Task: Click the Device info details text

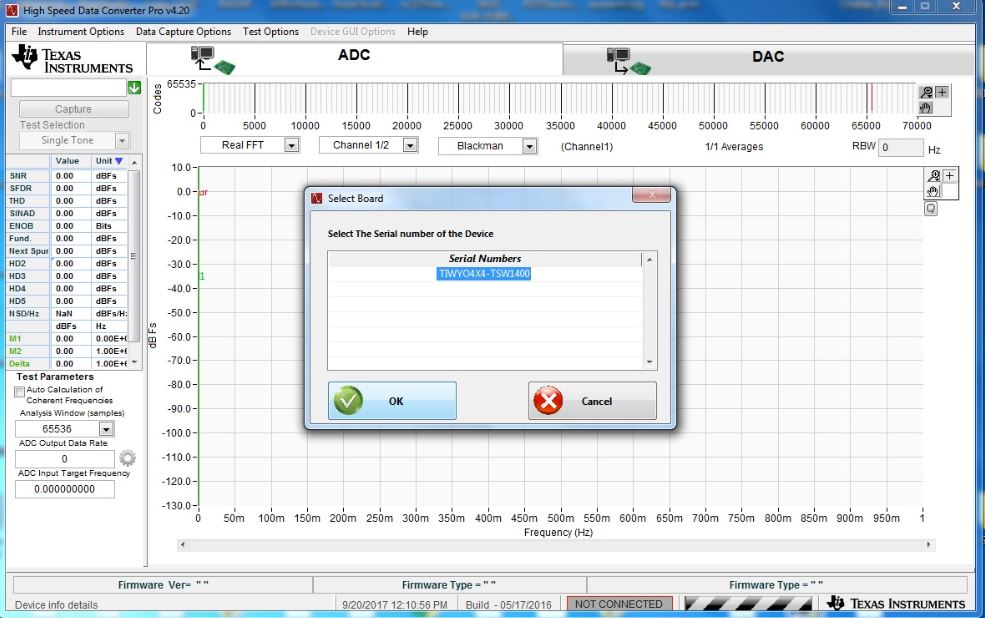Action: coord(57,605)
